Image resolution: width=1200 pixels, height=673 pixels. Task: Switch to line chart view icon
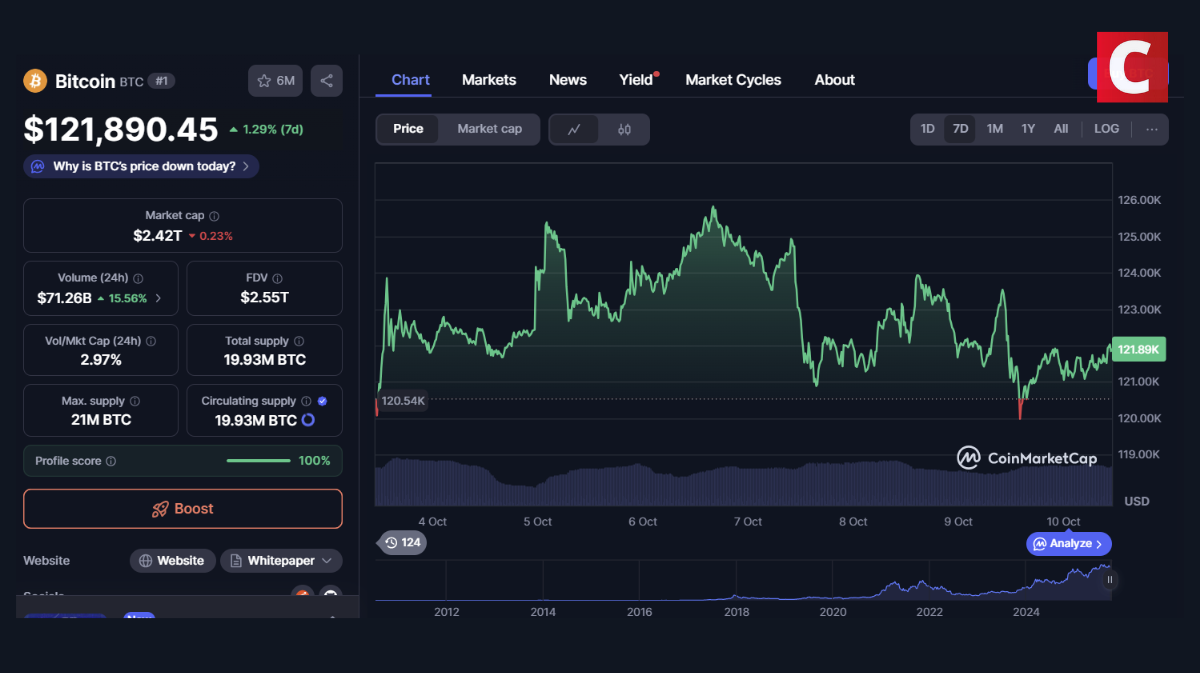point(574,129)
